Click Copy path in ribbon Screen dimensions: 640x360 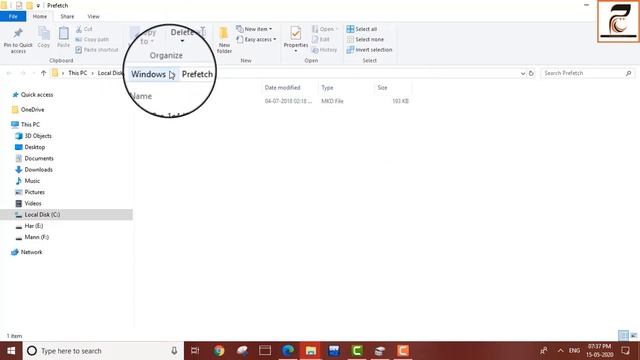point(92,39)
